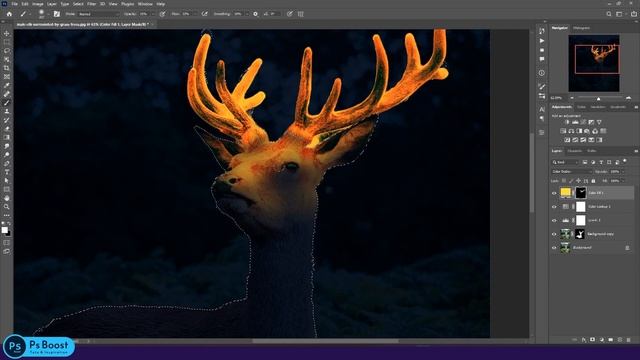Select the Background copy layer mask thumbnail
640x360 pixels.
pyautogui.click(x=580, y=234)
